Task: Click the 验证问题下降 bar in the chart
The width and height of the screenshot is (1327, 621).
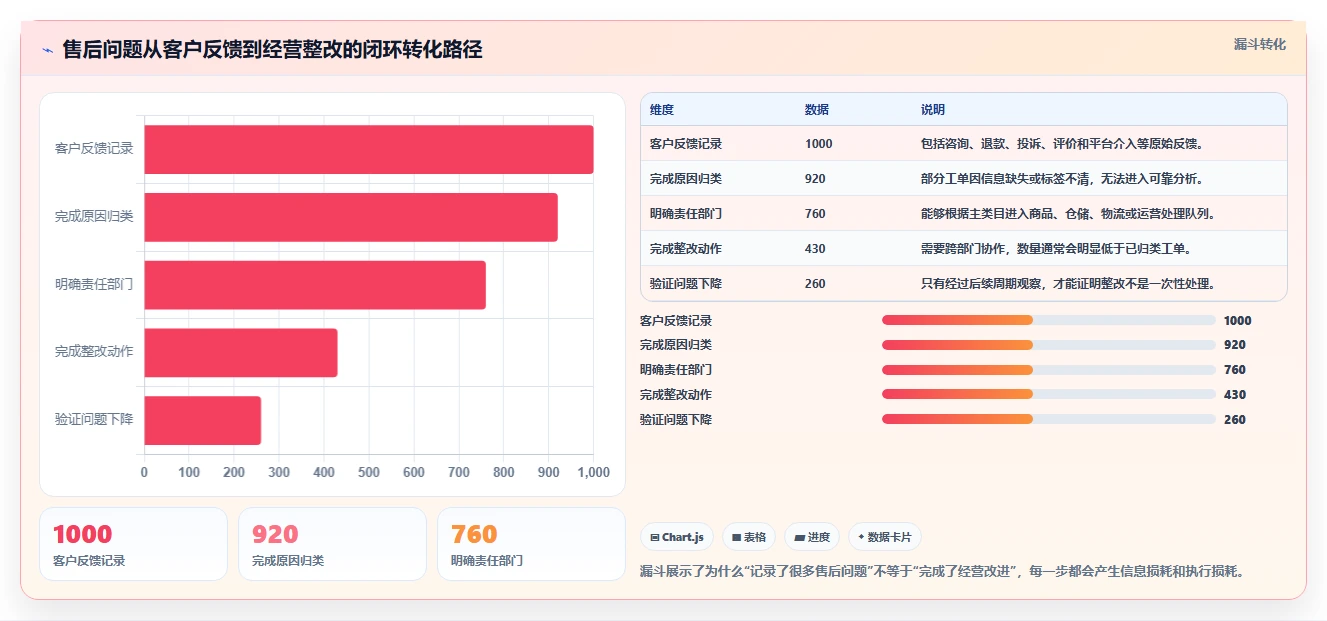Action: click(x=203, y=421)
